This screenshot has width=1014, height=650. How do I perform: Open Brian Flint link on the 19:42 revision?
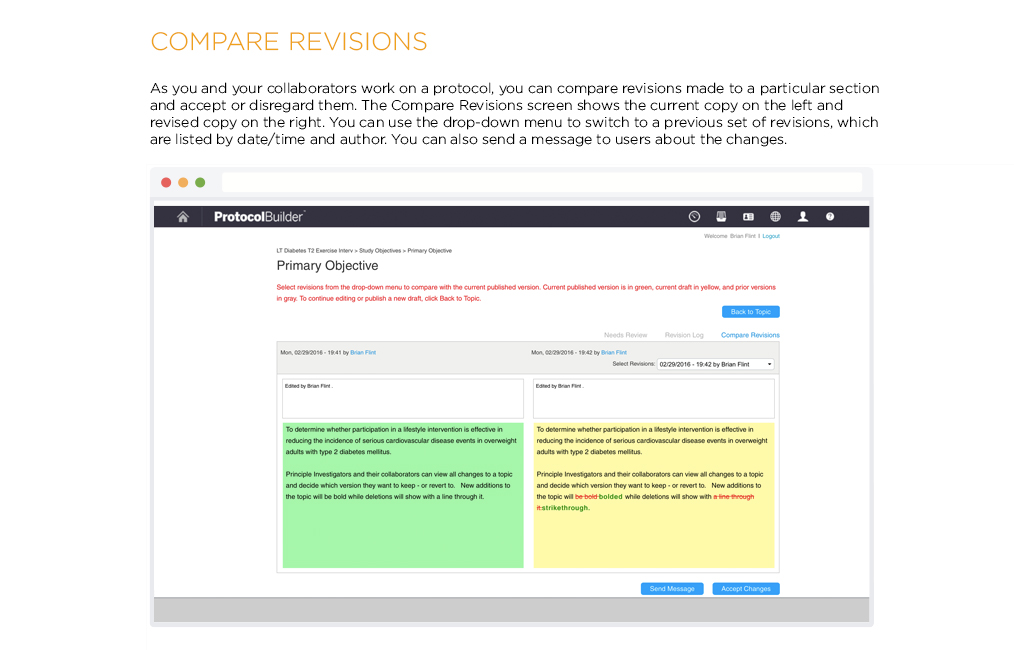614,352
